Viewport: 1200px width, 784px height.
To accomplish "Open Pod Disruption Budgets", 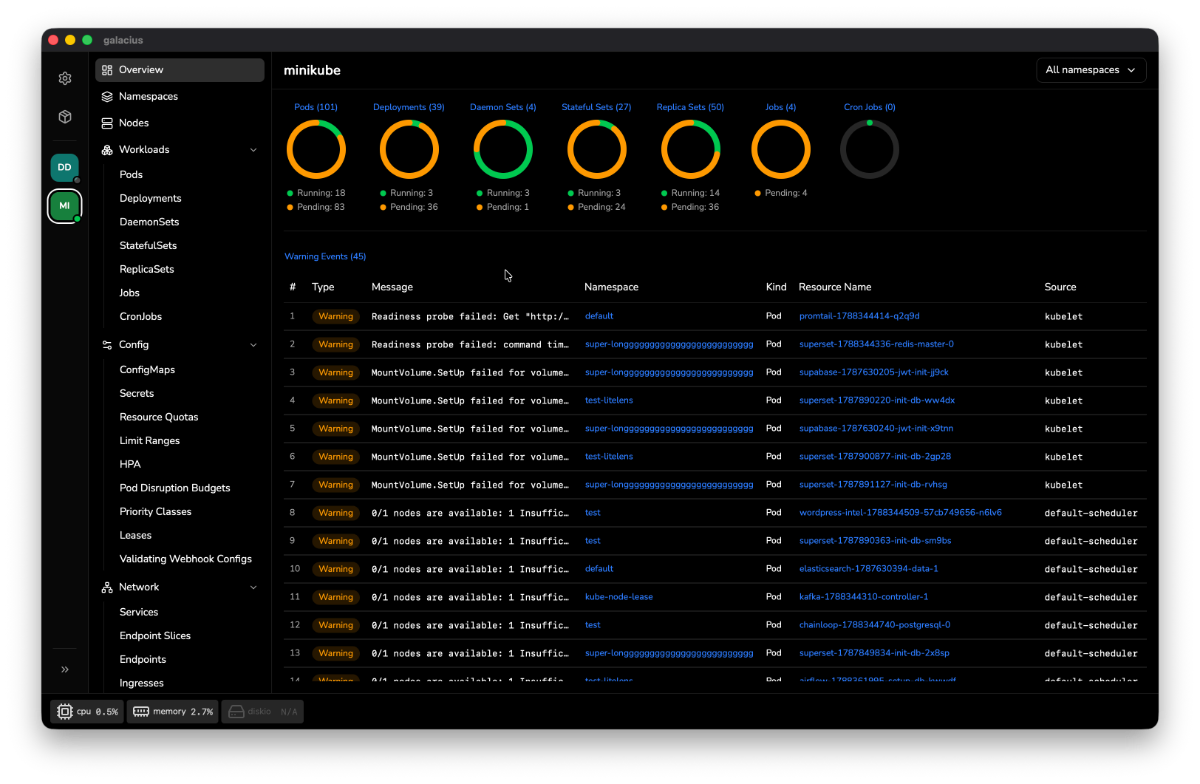I will pos(175,488).
